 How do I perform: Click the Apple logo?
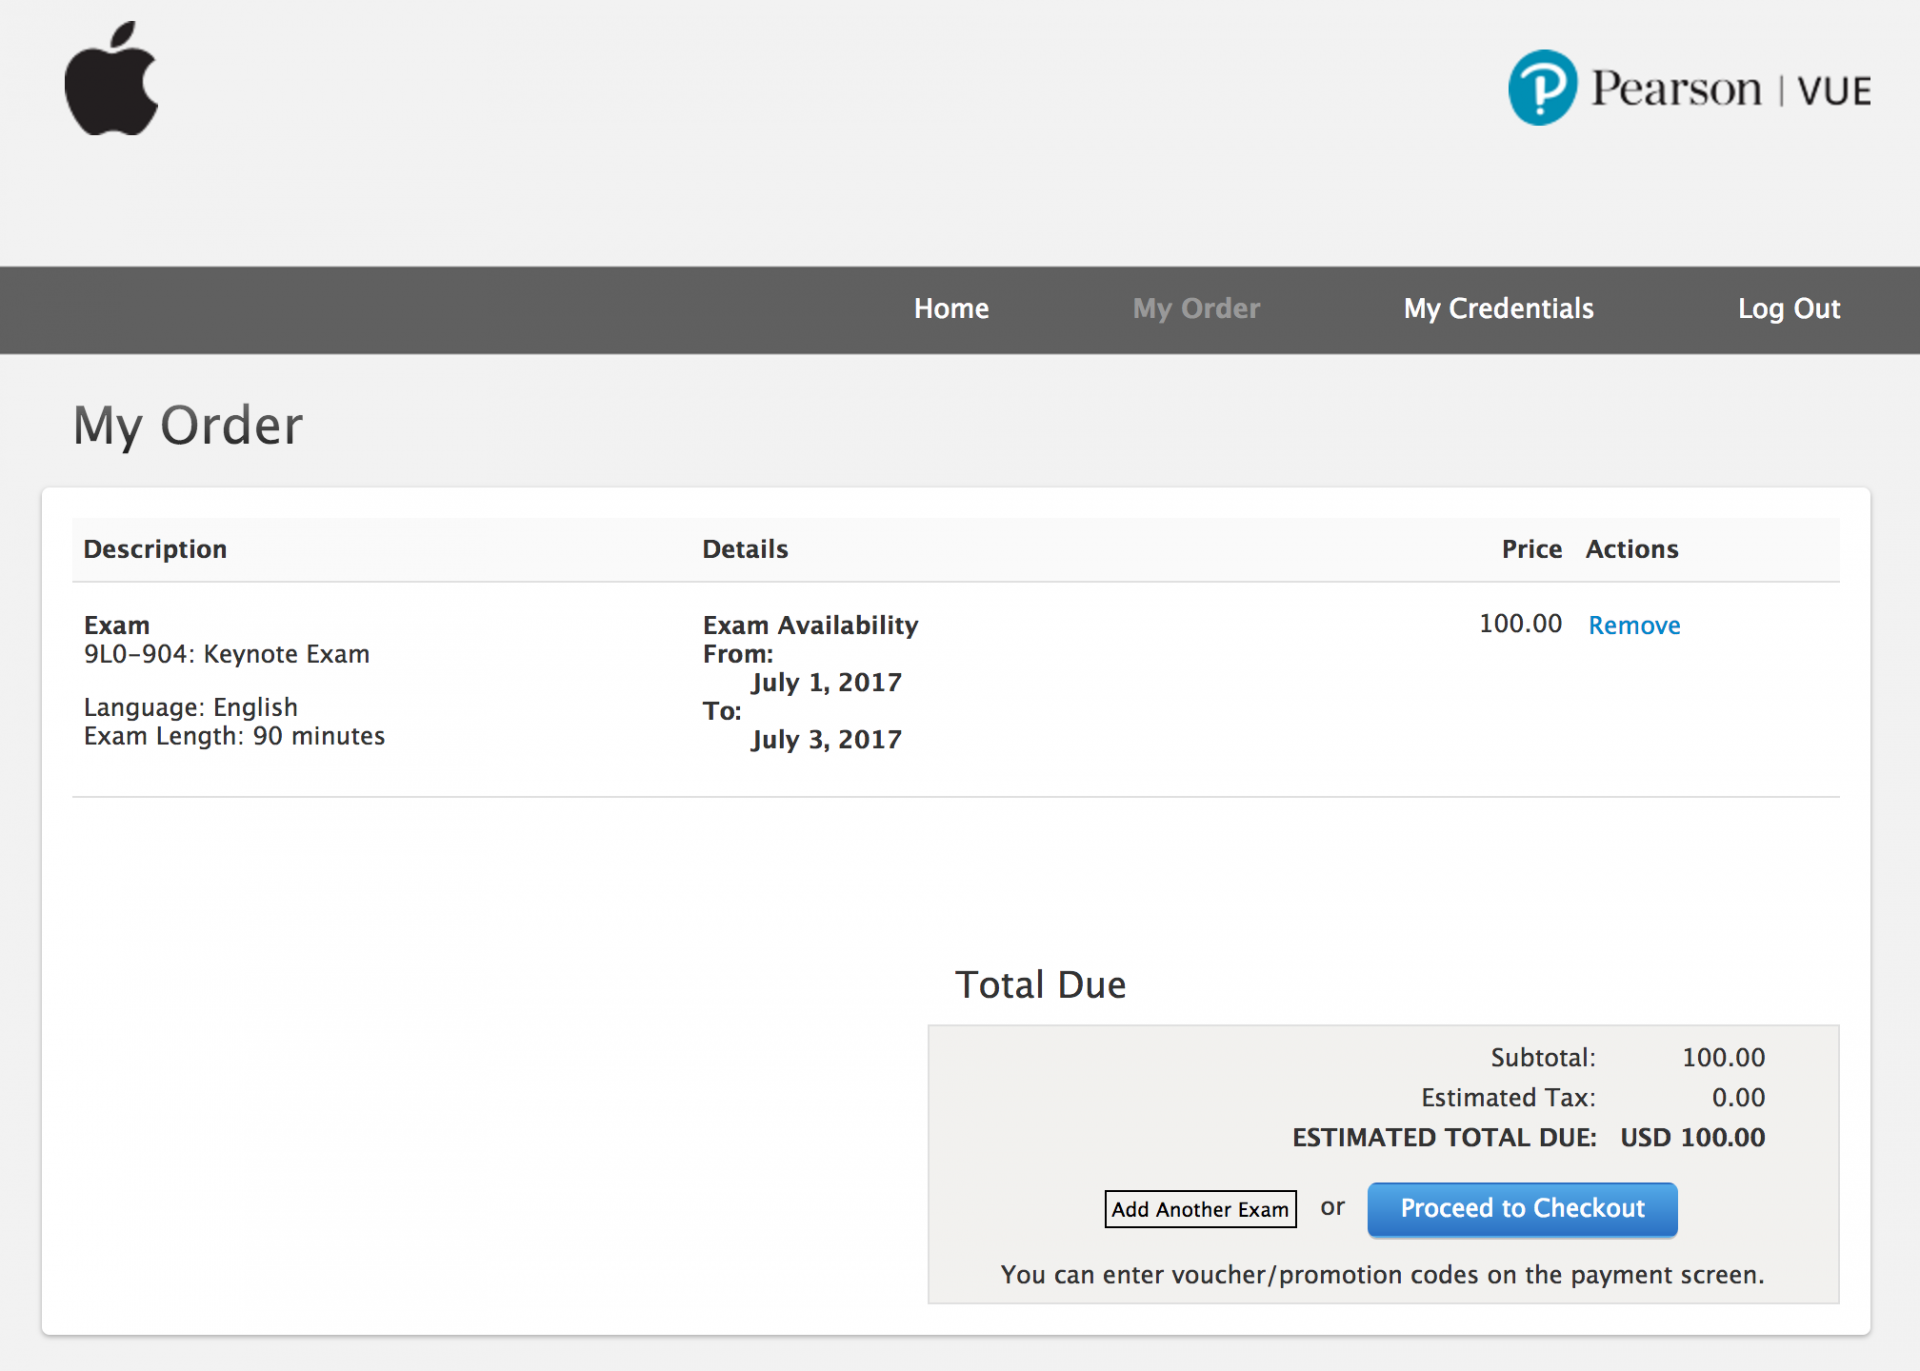click(x=111, y=80)
